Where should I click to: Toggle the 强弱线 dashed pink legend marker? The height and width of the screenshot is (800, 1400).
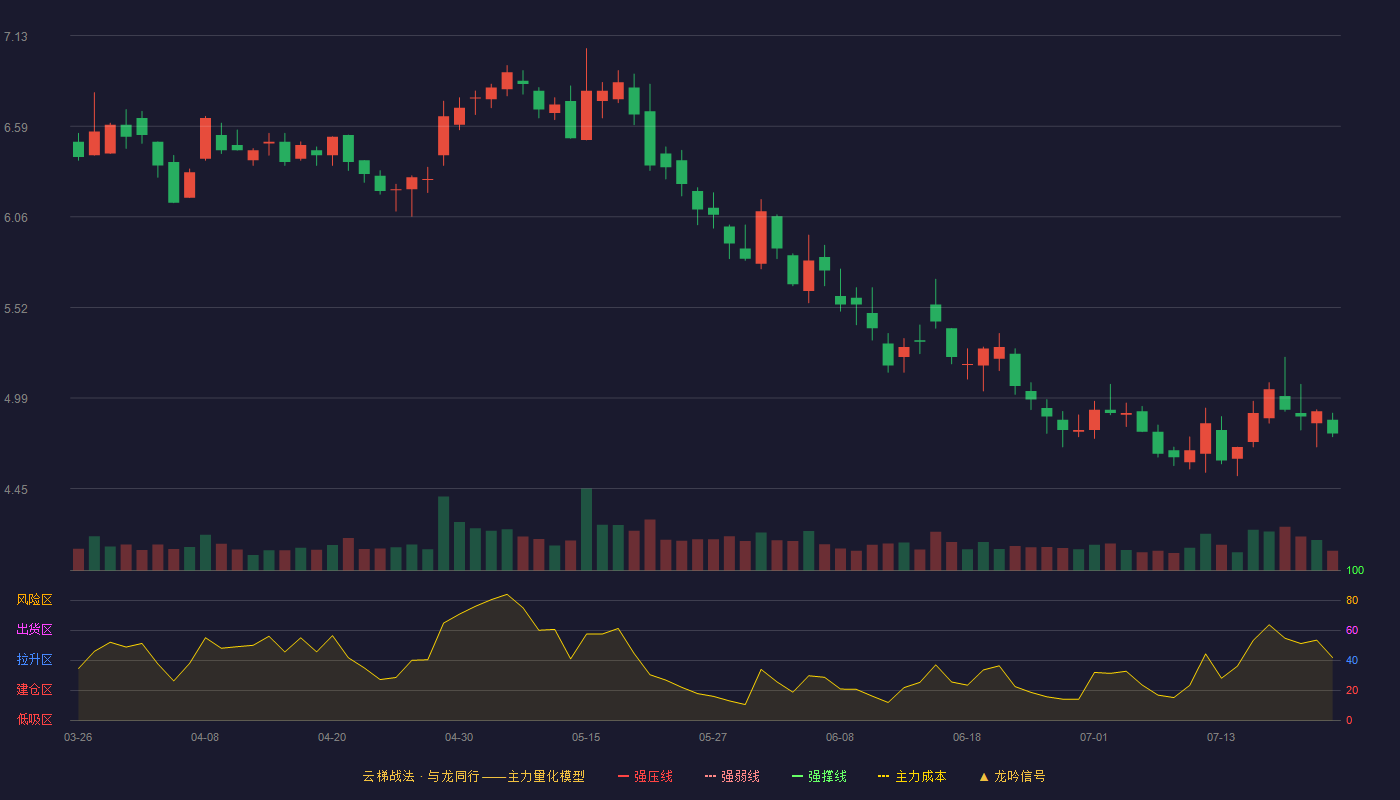click(710, 776)
